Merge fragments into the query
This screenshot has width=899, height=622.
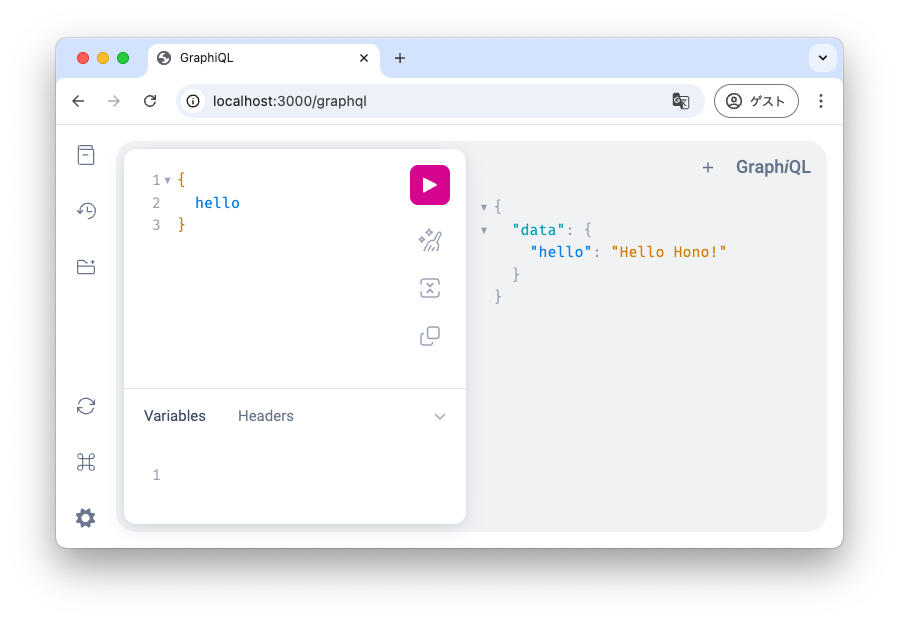coord(429,288)
